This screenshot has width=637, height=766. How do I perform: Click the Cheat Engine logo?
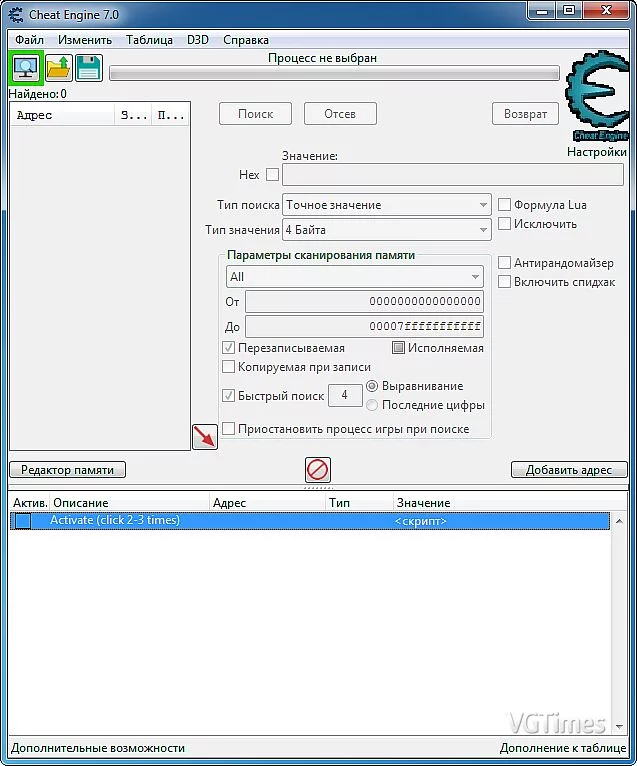(x=598, y=97)
